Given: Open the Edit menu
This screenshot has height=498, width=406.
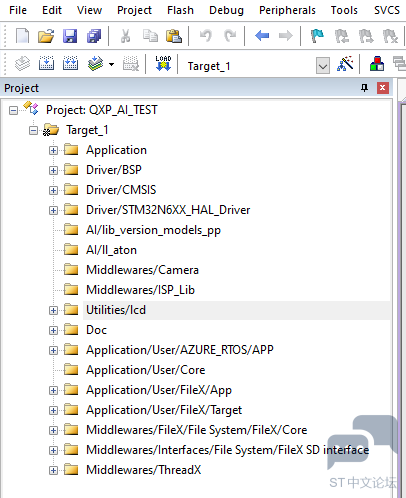Looking at the screenshot, I should pyautogui.click(x=52, y=10).
